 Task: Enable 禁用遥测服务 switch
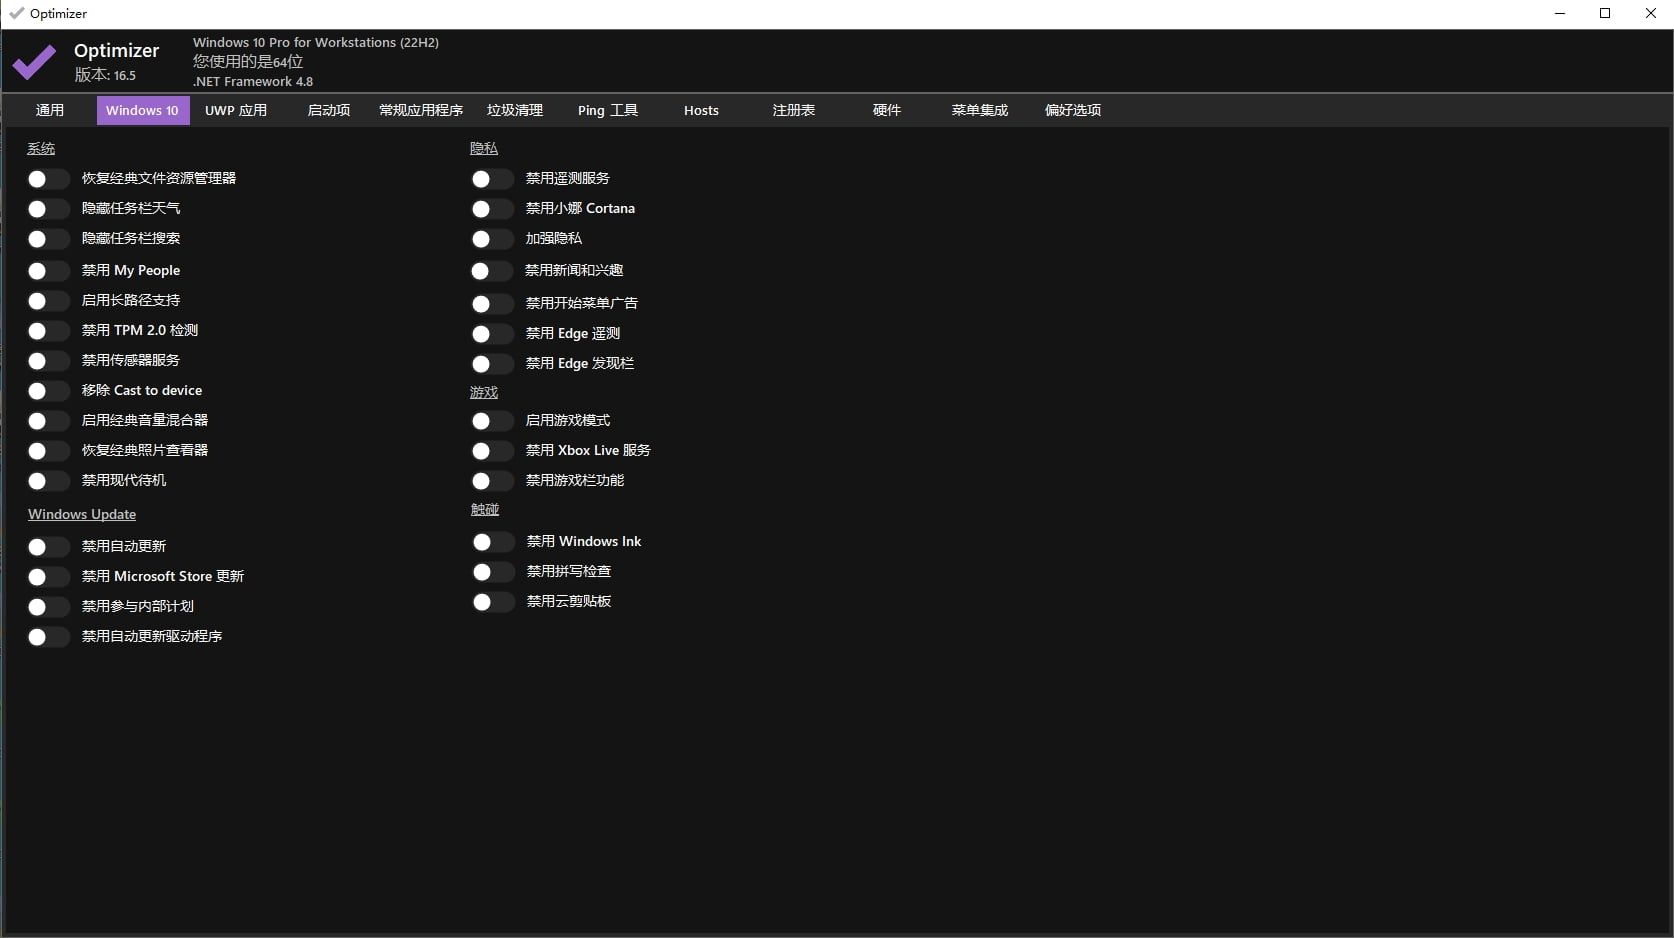(x=491, y=179)
